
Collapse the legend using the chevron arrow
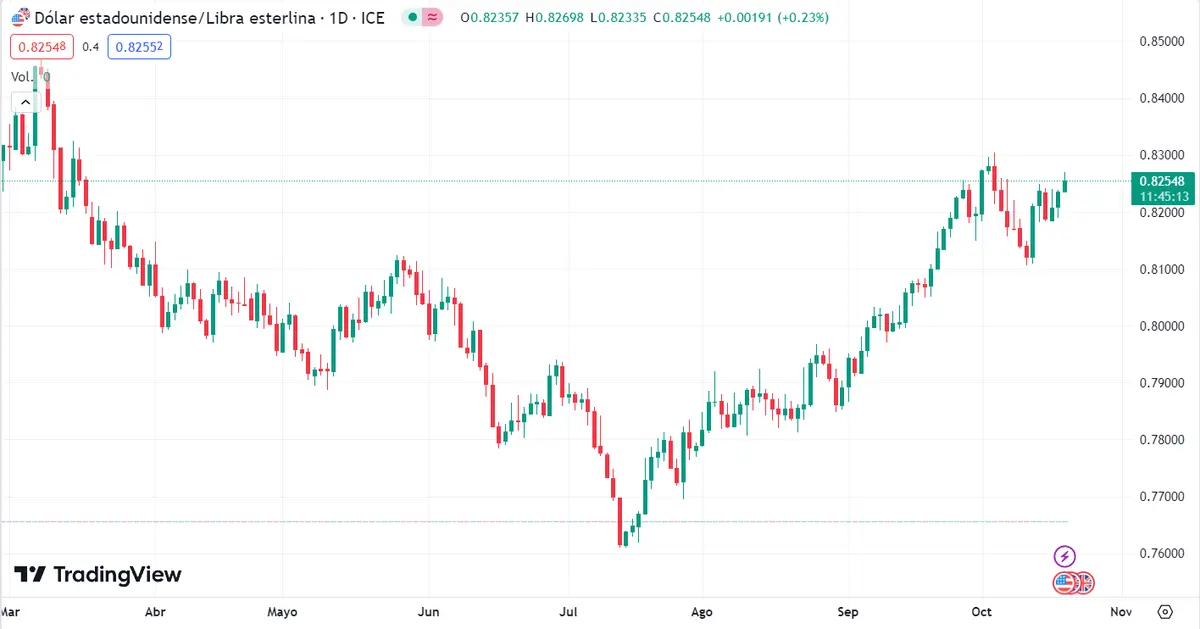click(x=24, y=101)
